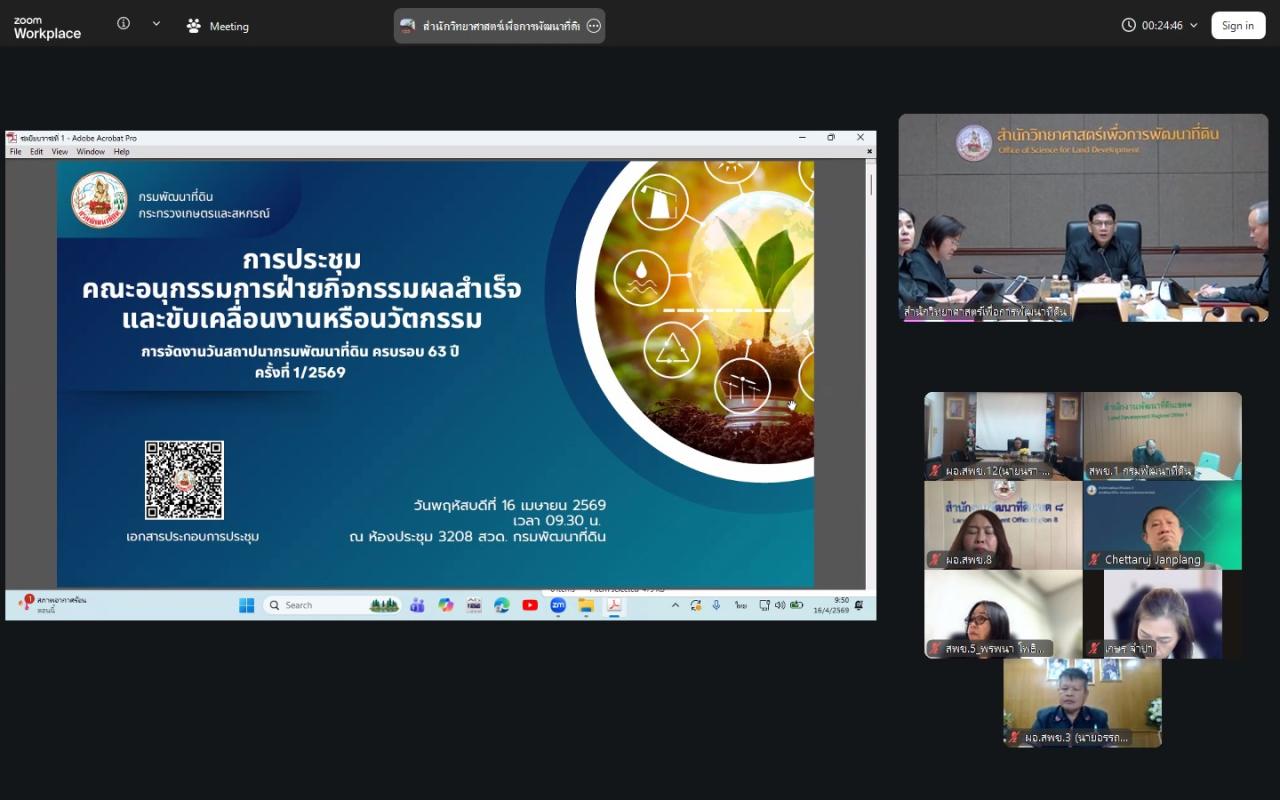Expand hidden system tray icons chevron
The image size is (1280, 800).
pos(675,605)
